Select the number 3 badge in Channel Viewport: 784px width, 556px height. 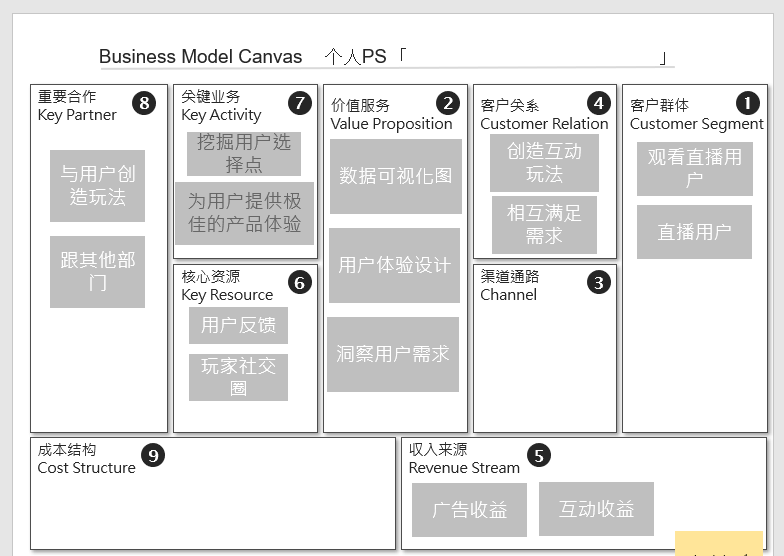click(598, 283)
